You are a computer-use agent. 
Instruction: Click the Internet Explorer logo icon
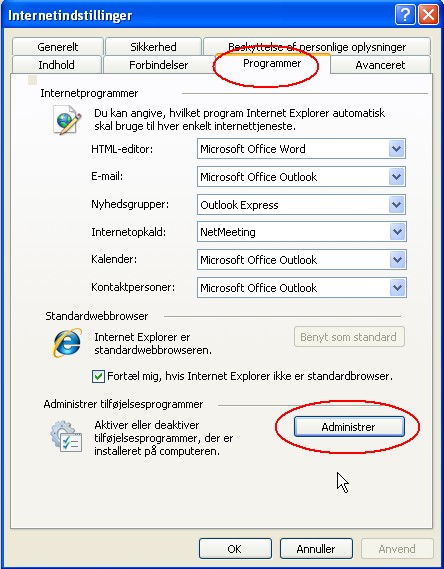[x=67, y=343]
